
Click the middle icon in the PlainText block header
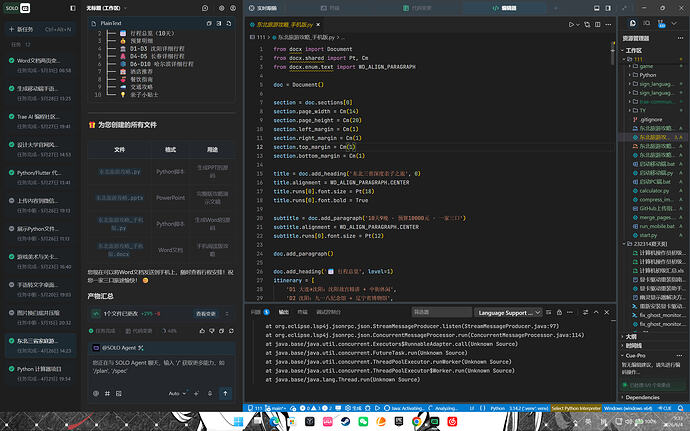[x=219, y=23]
